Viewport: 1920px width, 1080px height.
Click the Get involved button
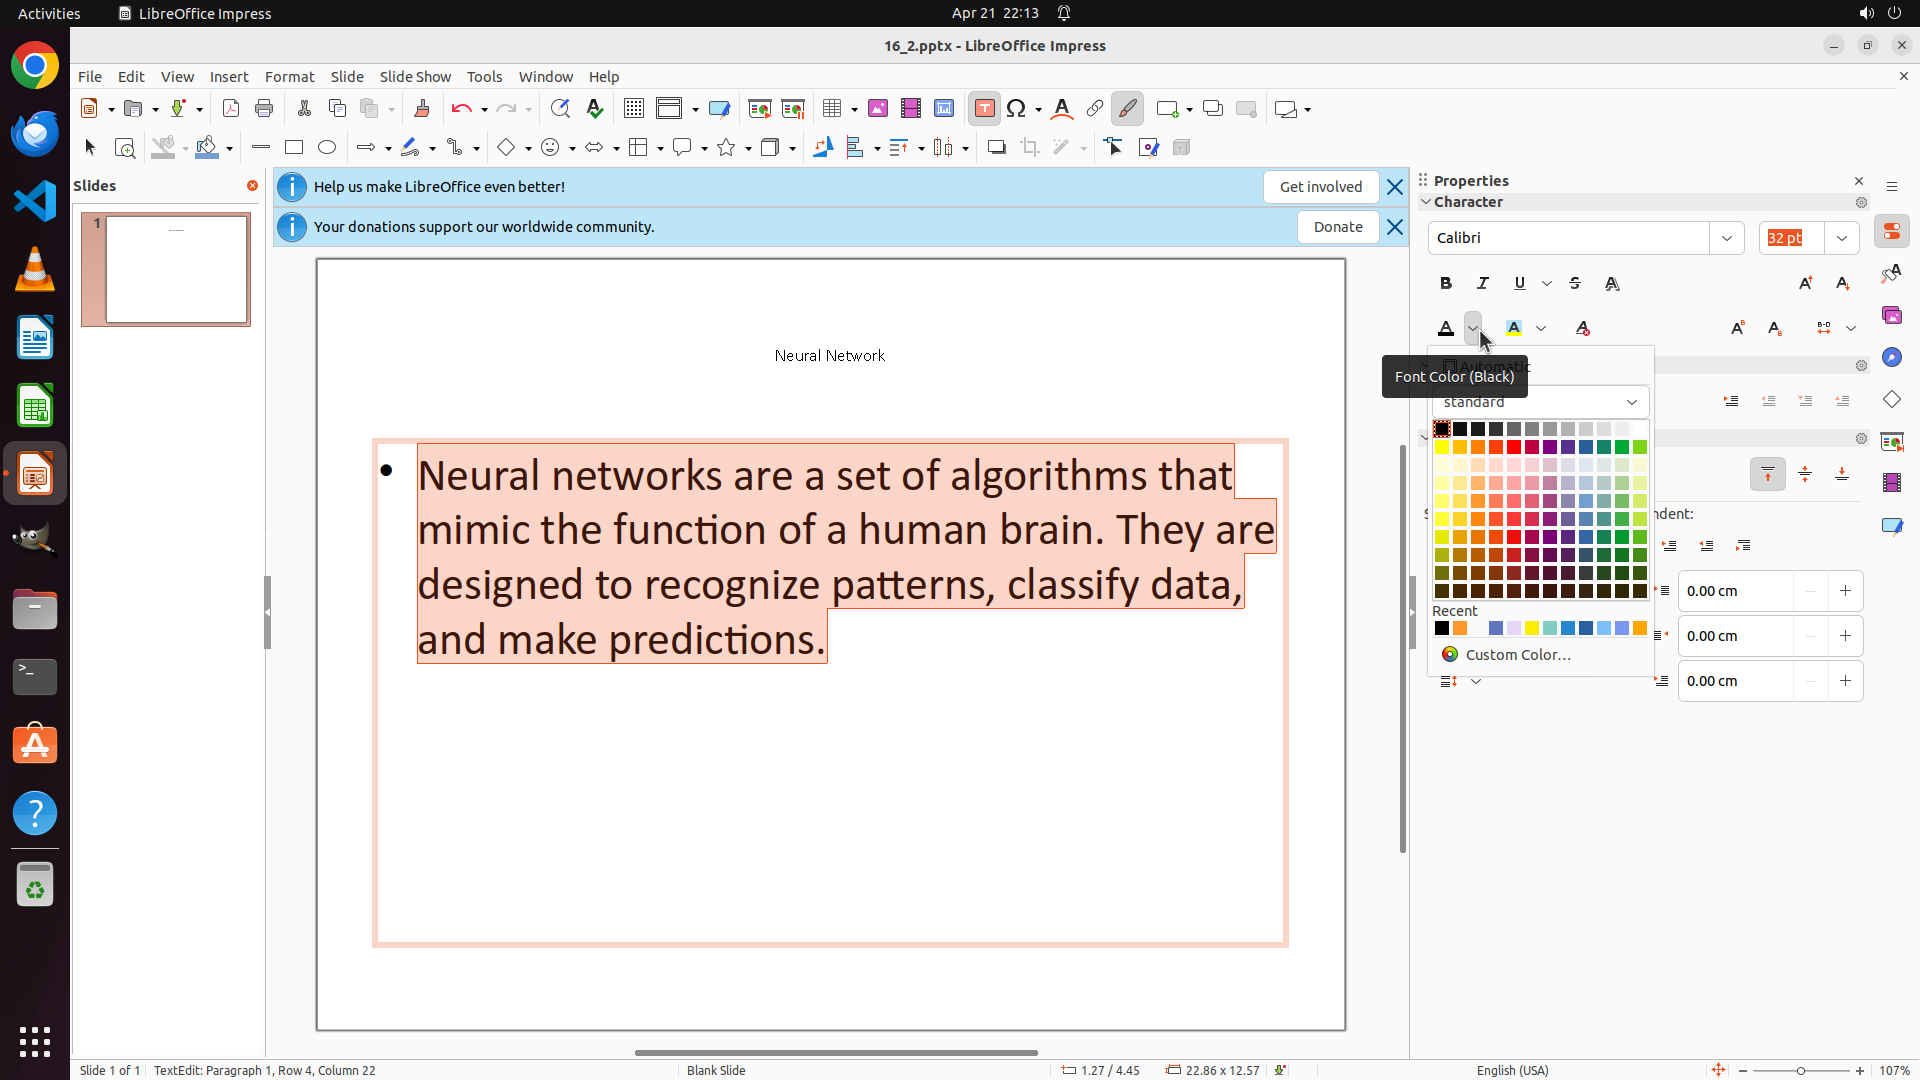pos(1320,187)
